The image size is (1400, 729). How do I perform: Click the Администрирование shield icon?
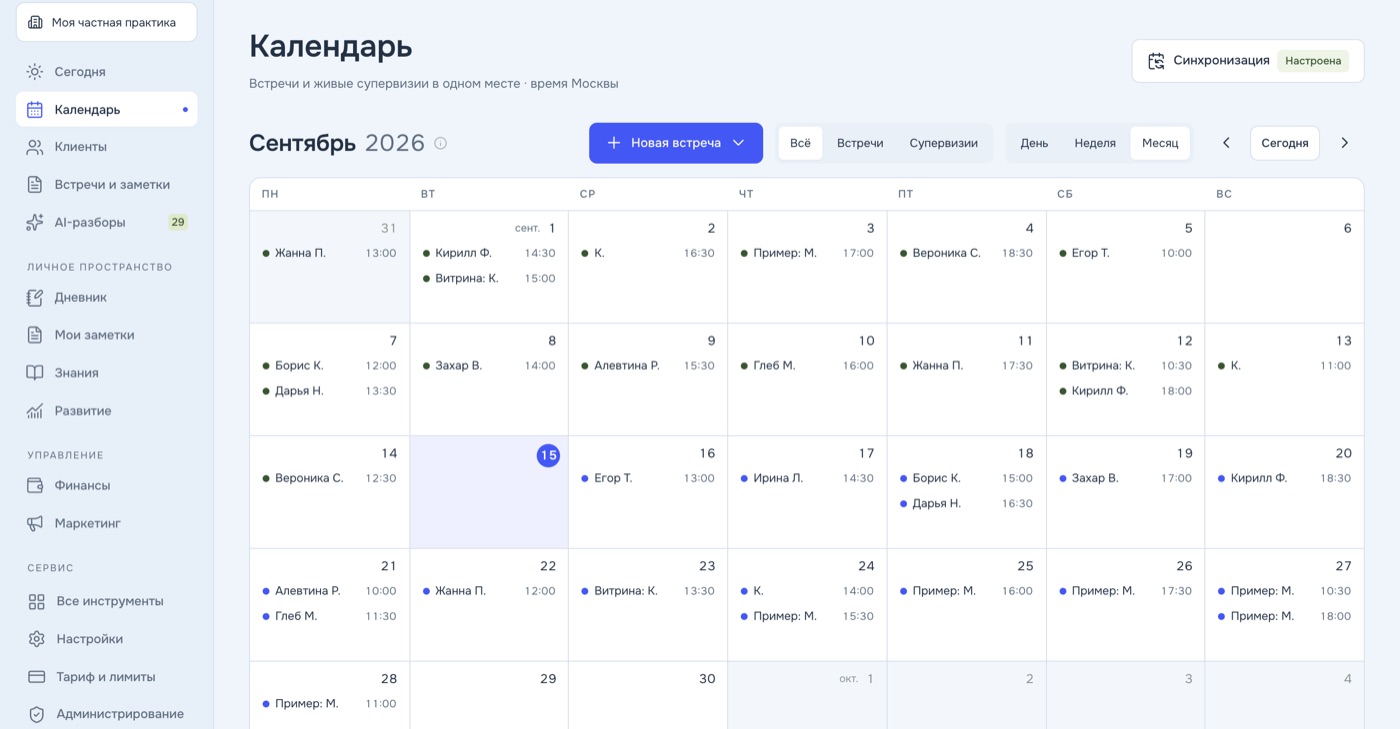click(x=37, y=714)
